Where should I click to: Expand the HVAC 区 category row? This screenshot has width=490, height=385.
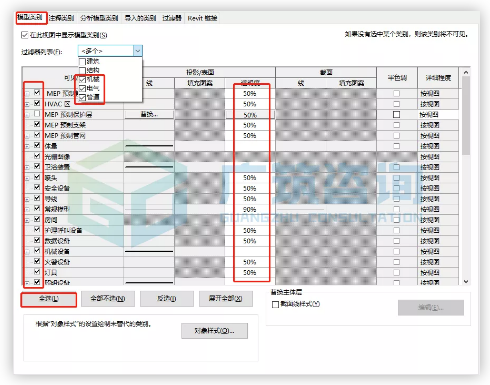pos(27,104)
